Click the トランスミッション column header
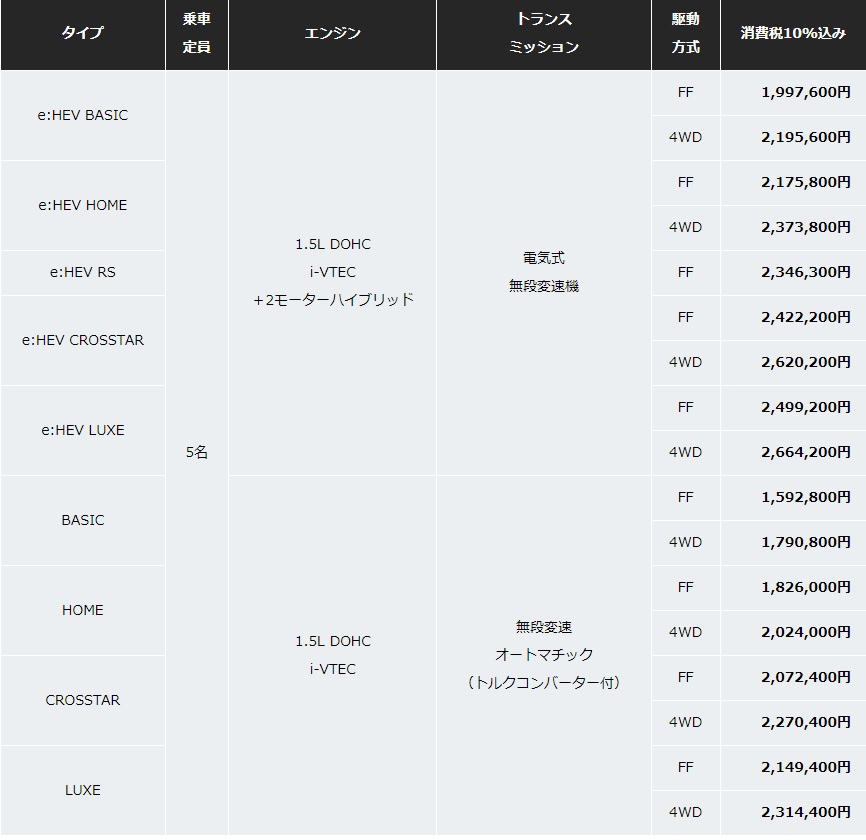The height and width of the screenshot is (840, 866). [x=544, y=33]
